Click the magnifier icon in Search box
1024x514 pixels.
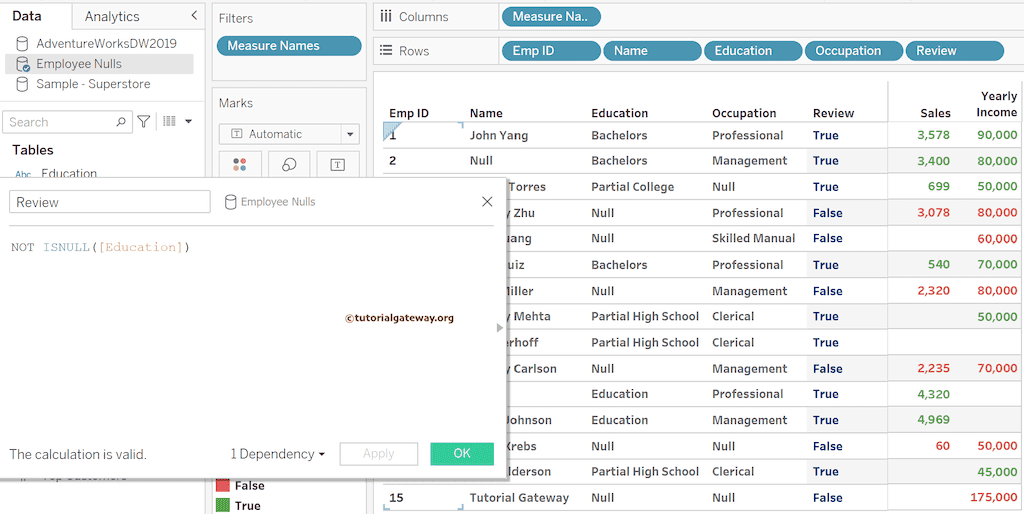(x=122, y=122)
